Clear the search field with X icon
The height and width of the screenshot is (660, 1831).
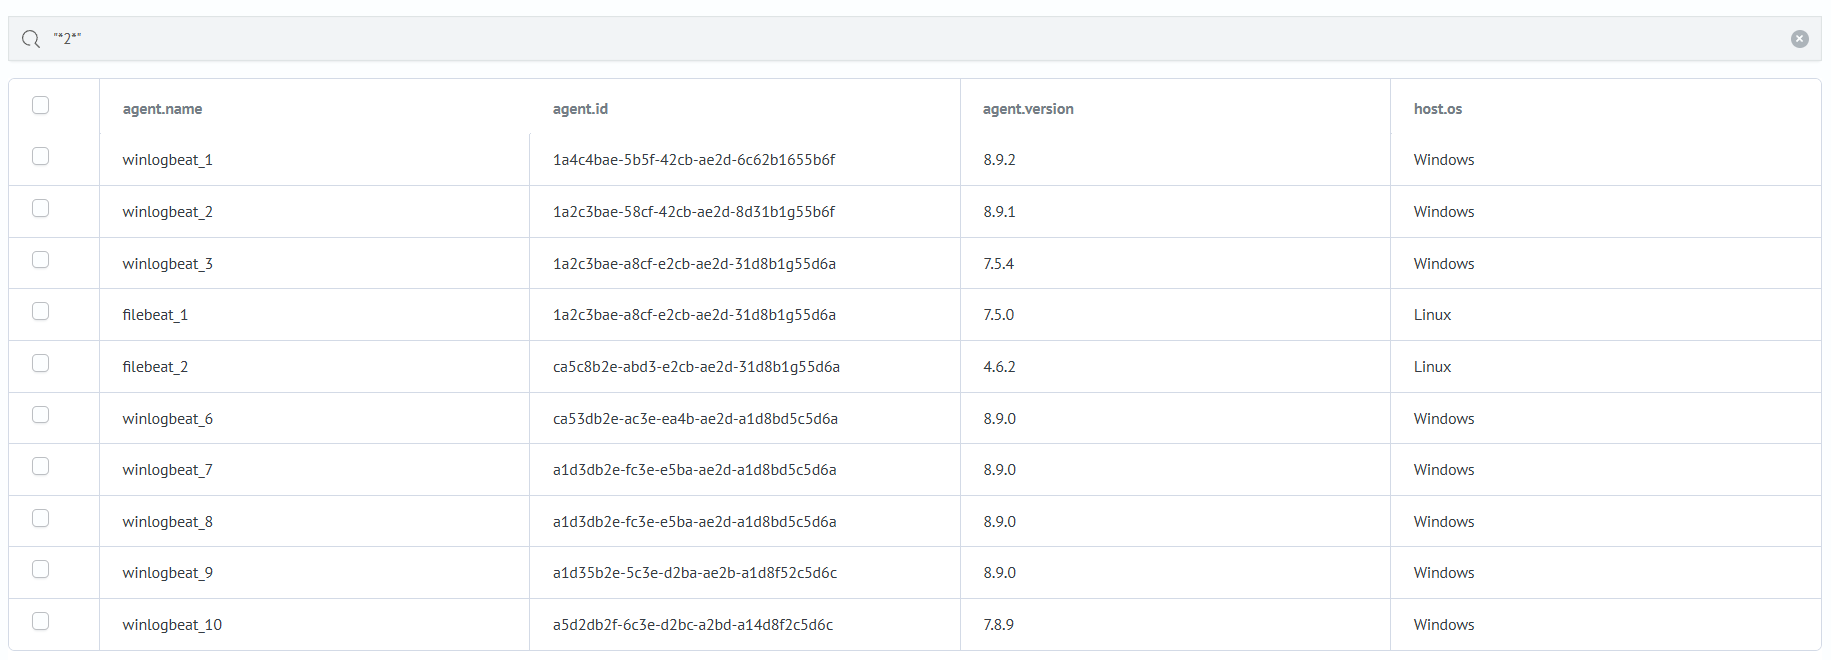pyautogui.click(x=1799, y=39)
